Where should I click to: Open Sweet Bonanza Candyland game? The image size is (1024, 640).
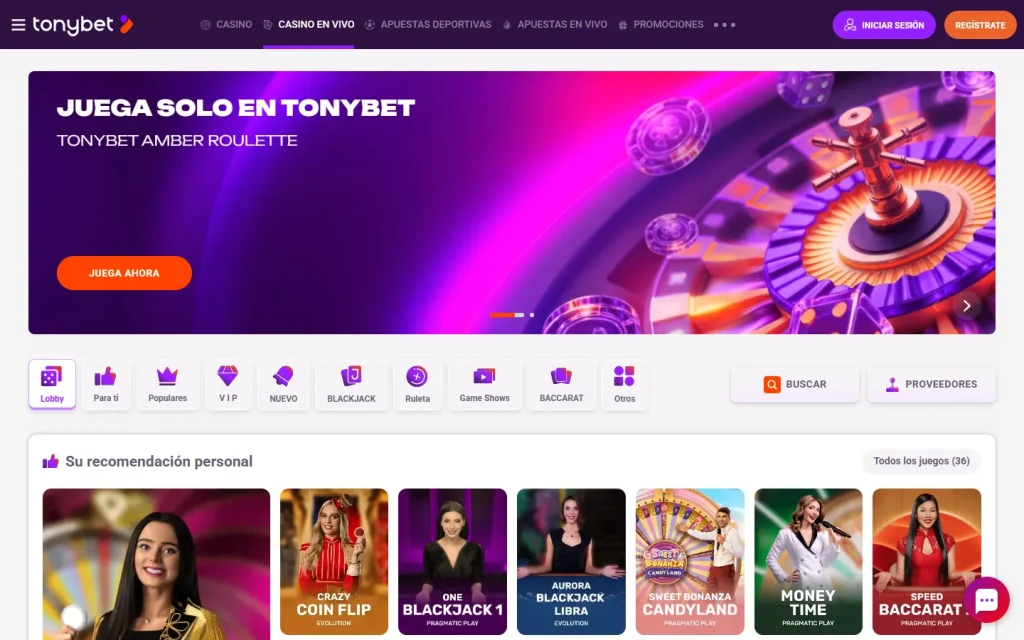690,562
